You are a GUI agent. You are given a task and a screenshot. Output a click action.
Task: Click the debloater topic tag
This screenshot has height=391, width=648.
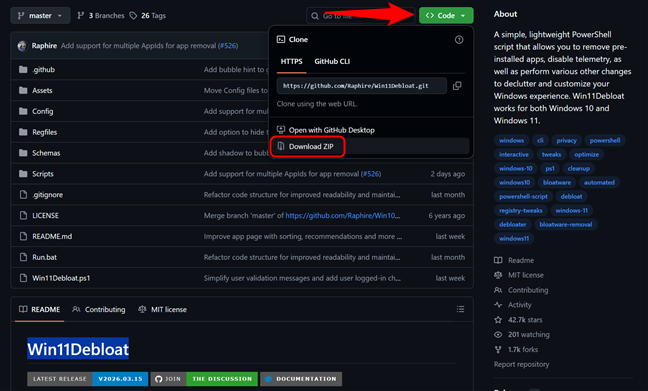512,225
